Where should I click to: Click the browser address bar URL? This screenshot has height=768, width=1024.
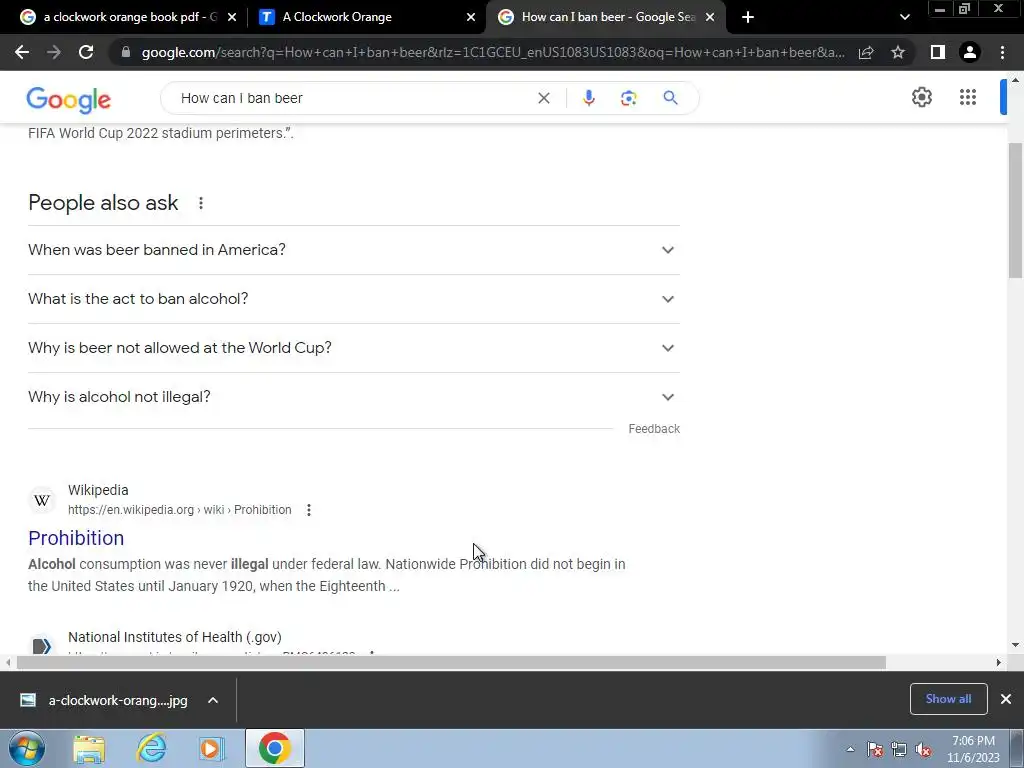point(493,52)
